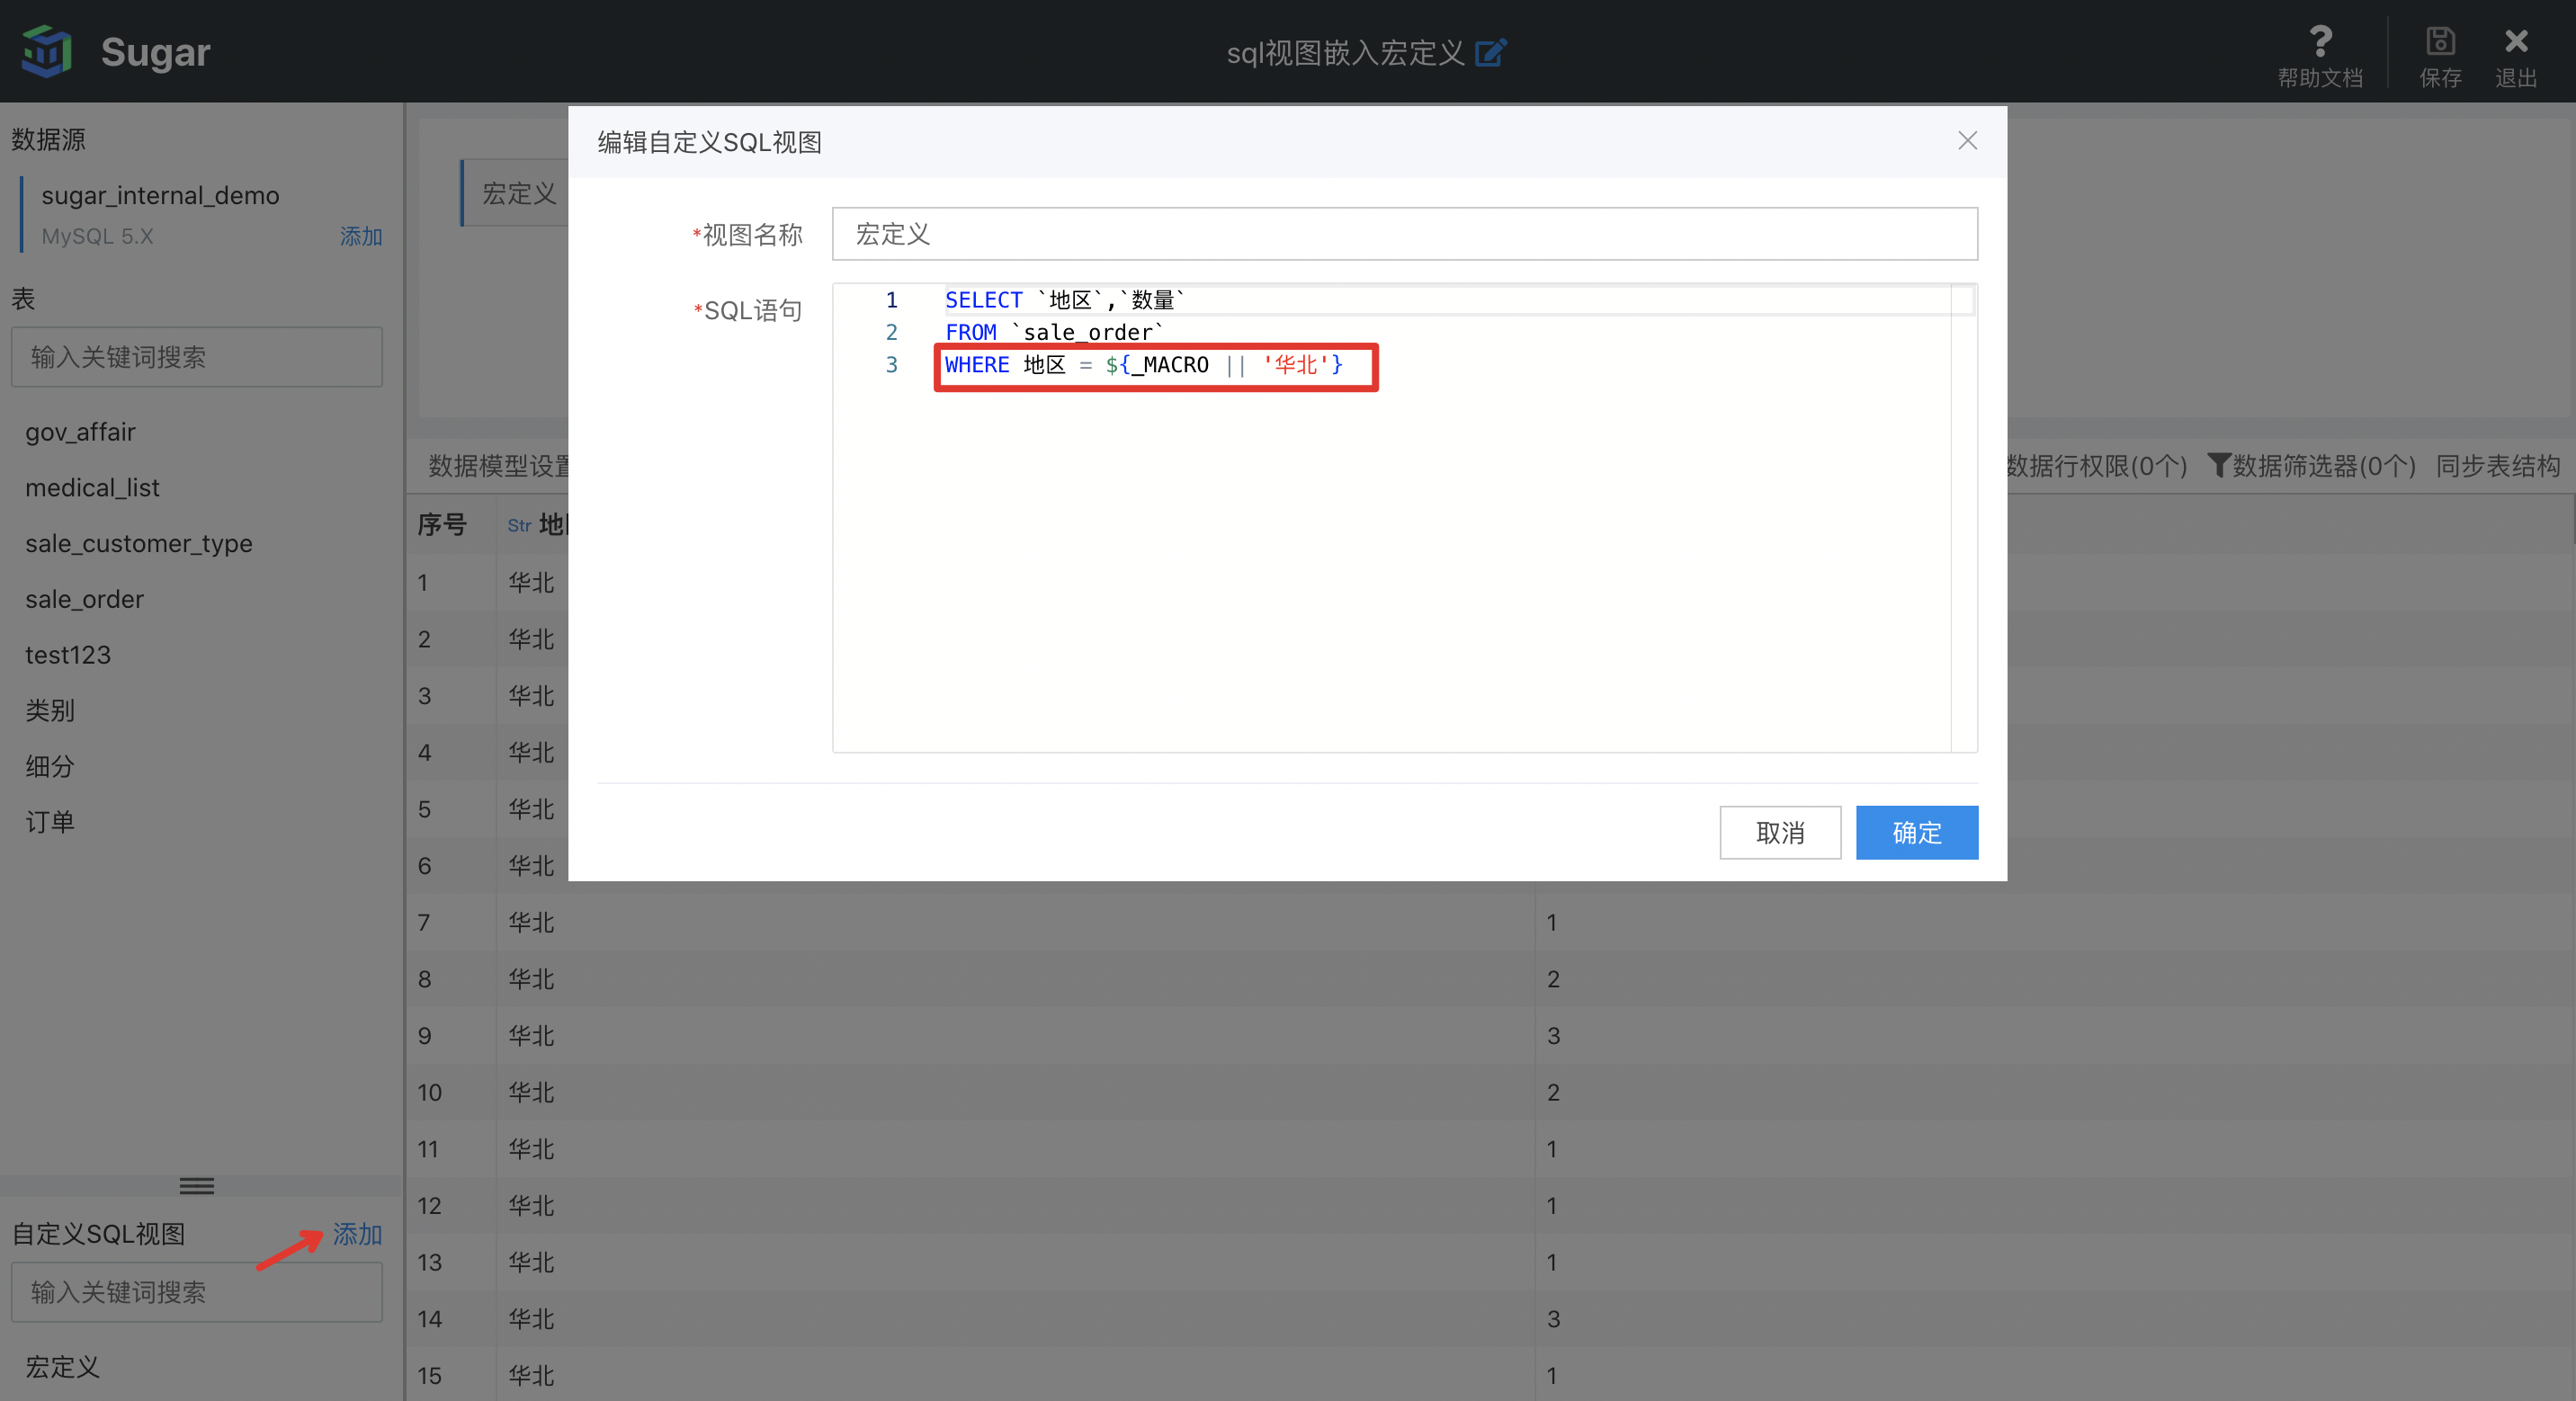Screen dimensions: 2576x1401
Task: Click the view name input field
Action: pyautogui.click(x=1403, y=234)
